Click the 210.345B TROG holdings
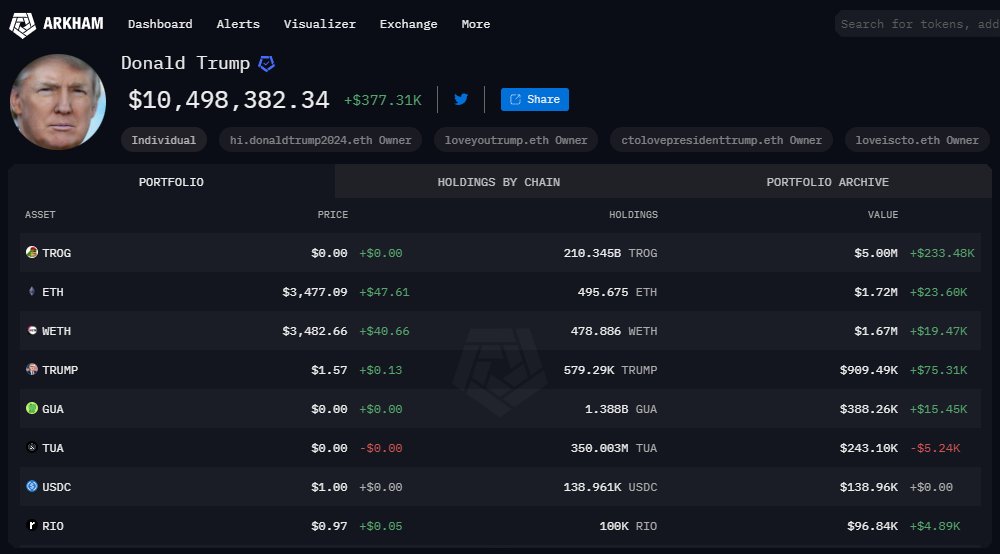This screenshot has width=1000, height=554. pyautogui.click(x=610, y=253)
